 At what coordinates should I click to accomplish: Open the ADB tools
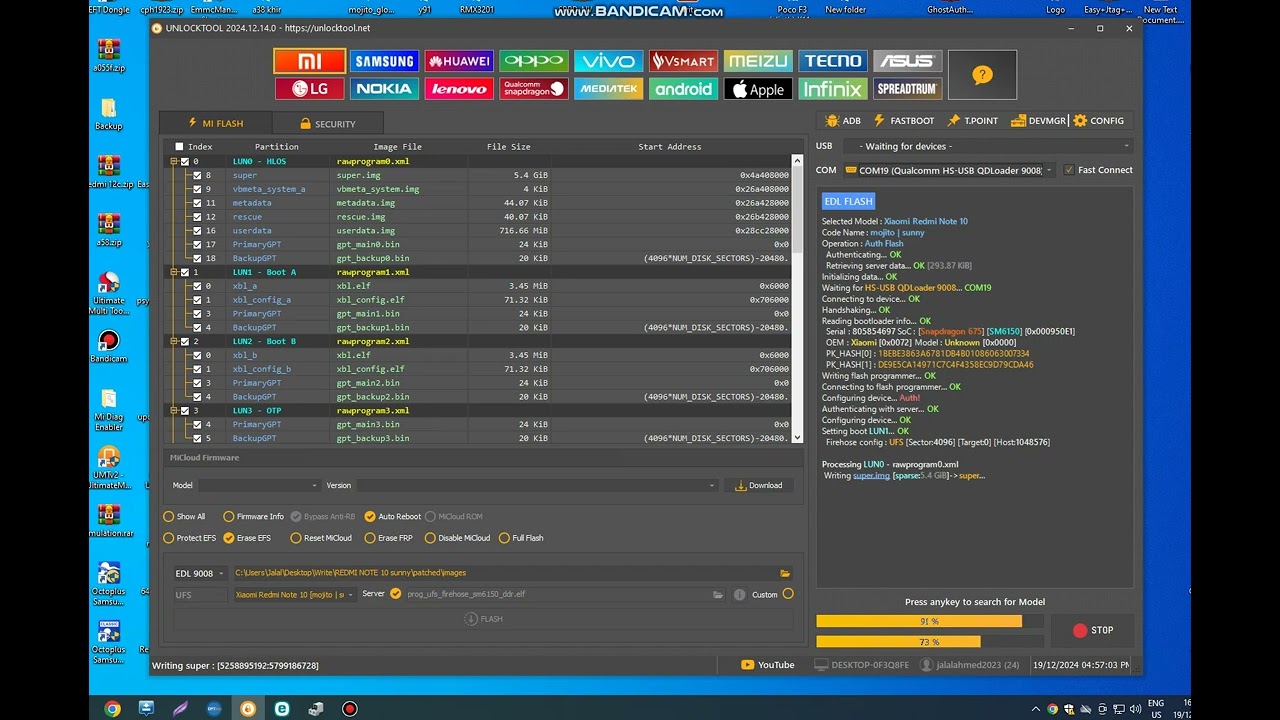click(x=843, y=121)
